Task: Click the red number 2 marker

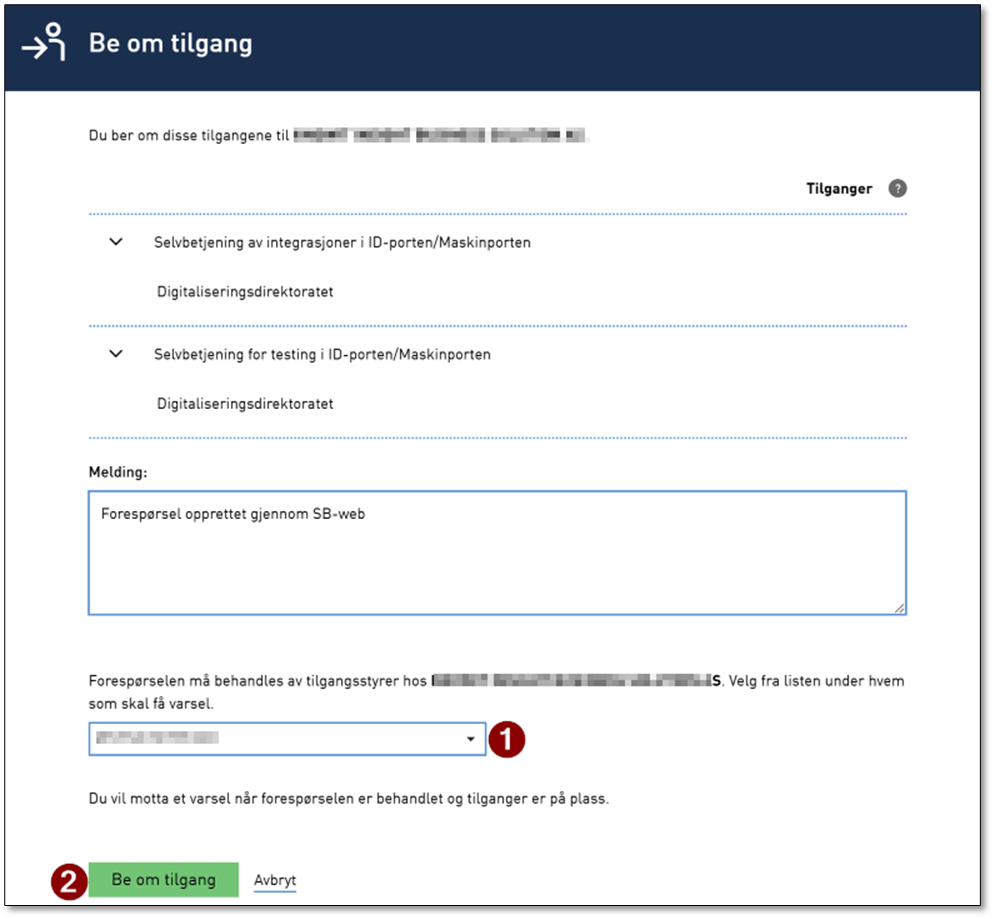Action: click(67, 881)
